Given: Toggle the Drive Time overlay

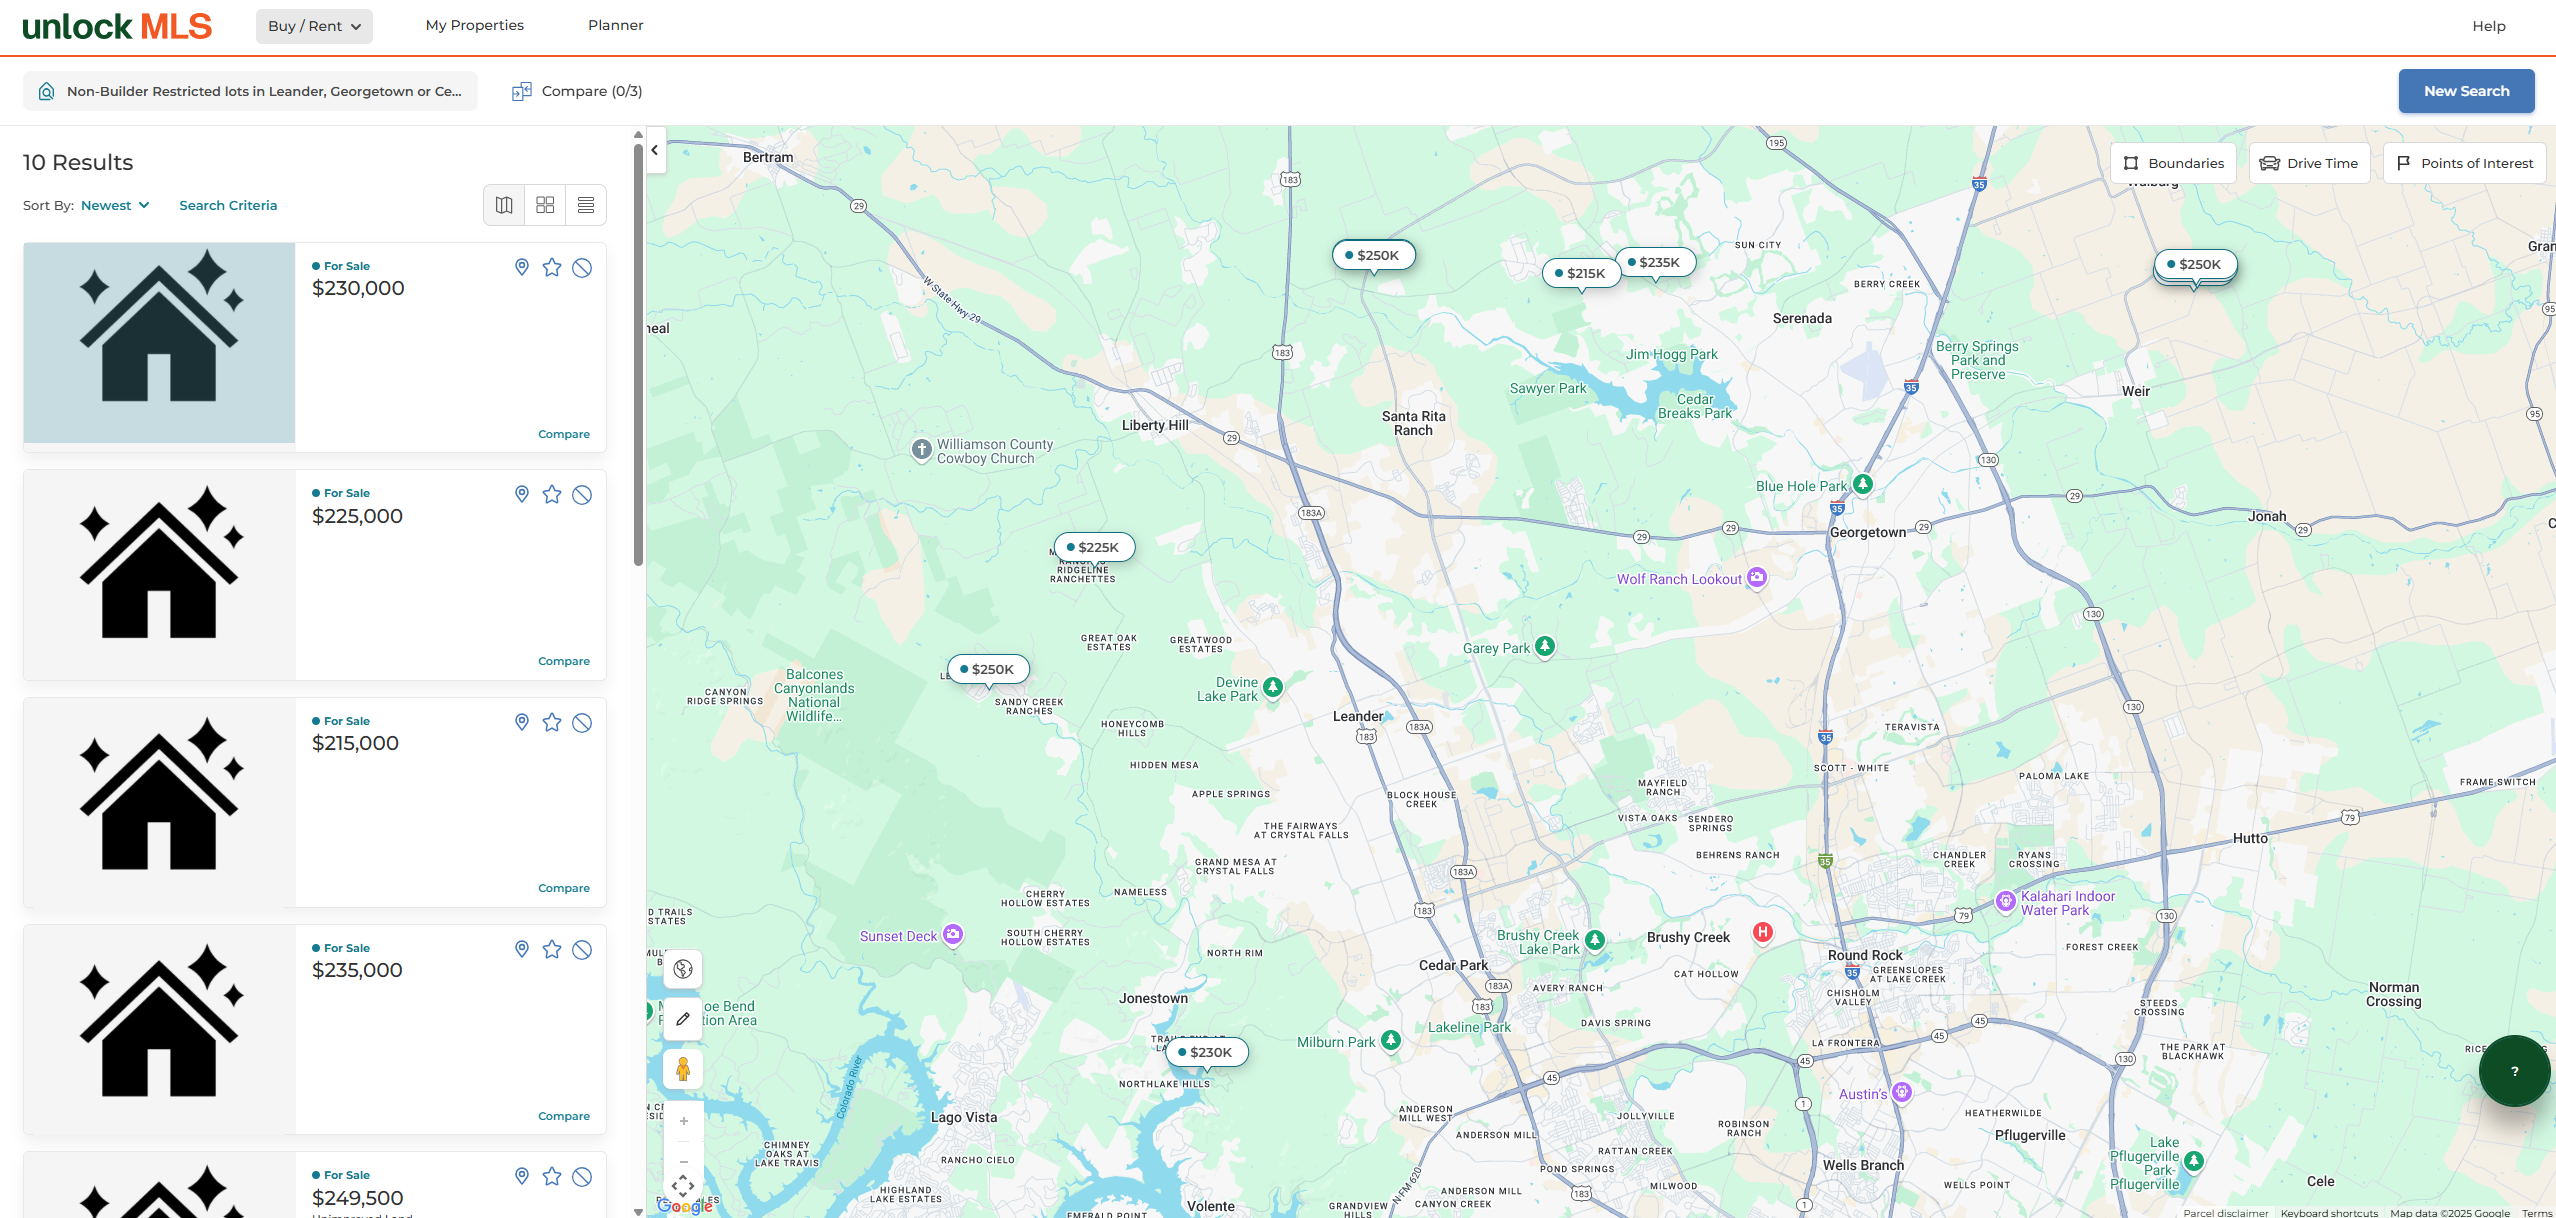Looking at the screenshot, I should click(x=2309, y=163).
